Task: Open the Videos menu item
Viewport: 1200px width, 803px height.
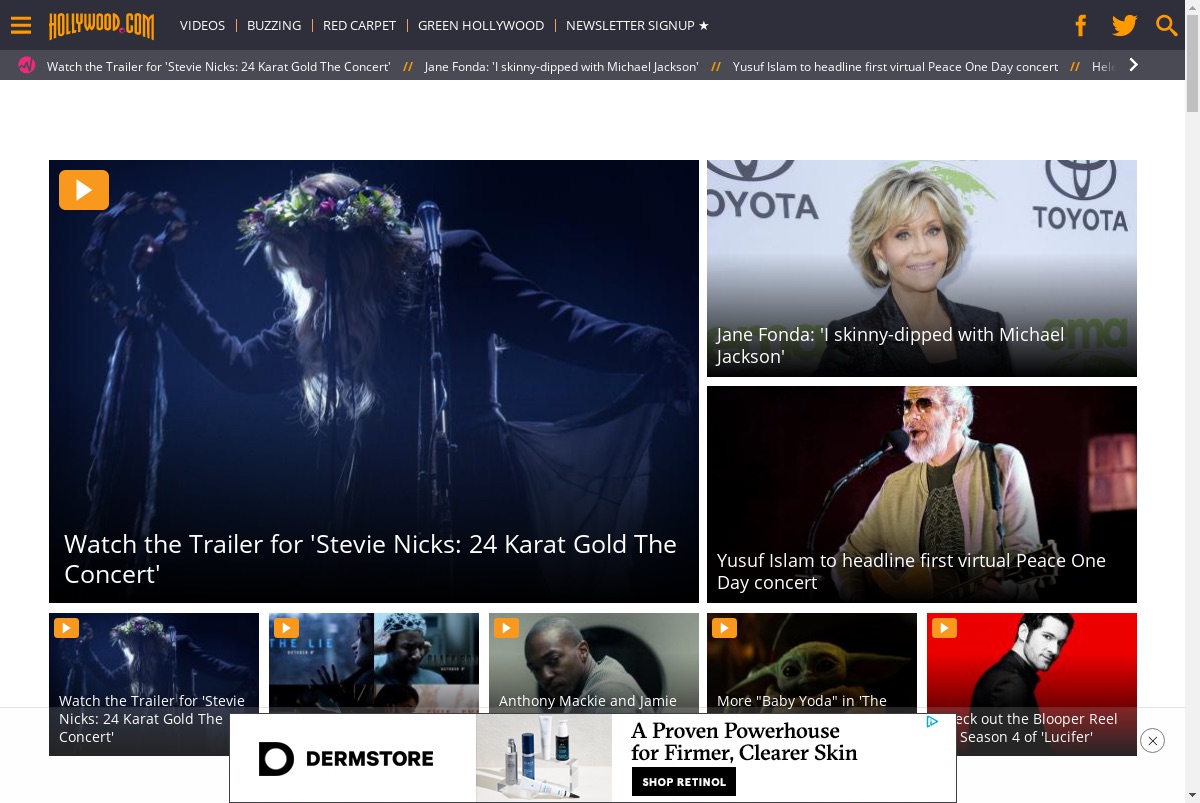Action: [202, 25]
